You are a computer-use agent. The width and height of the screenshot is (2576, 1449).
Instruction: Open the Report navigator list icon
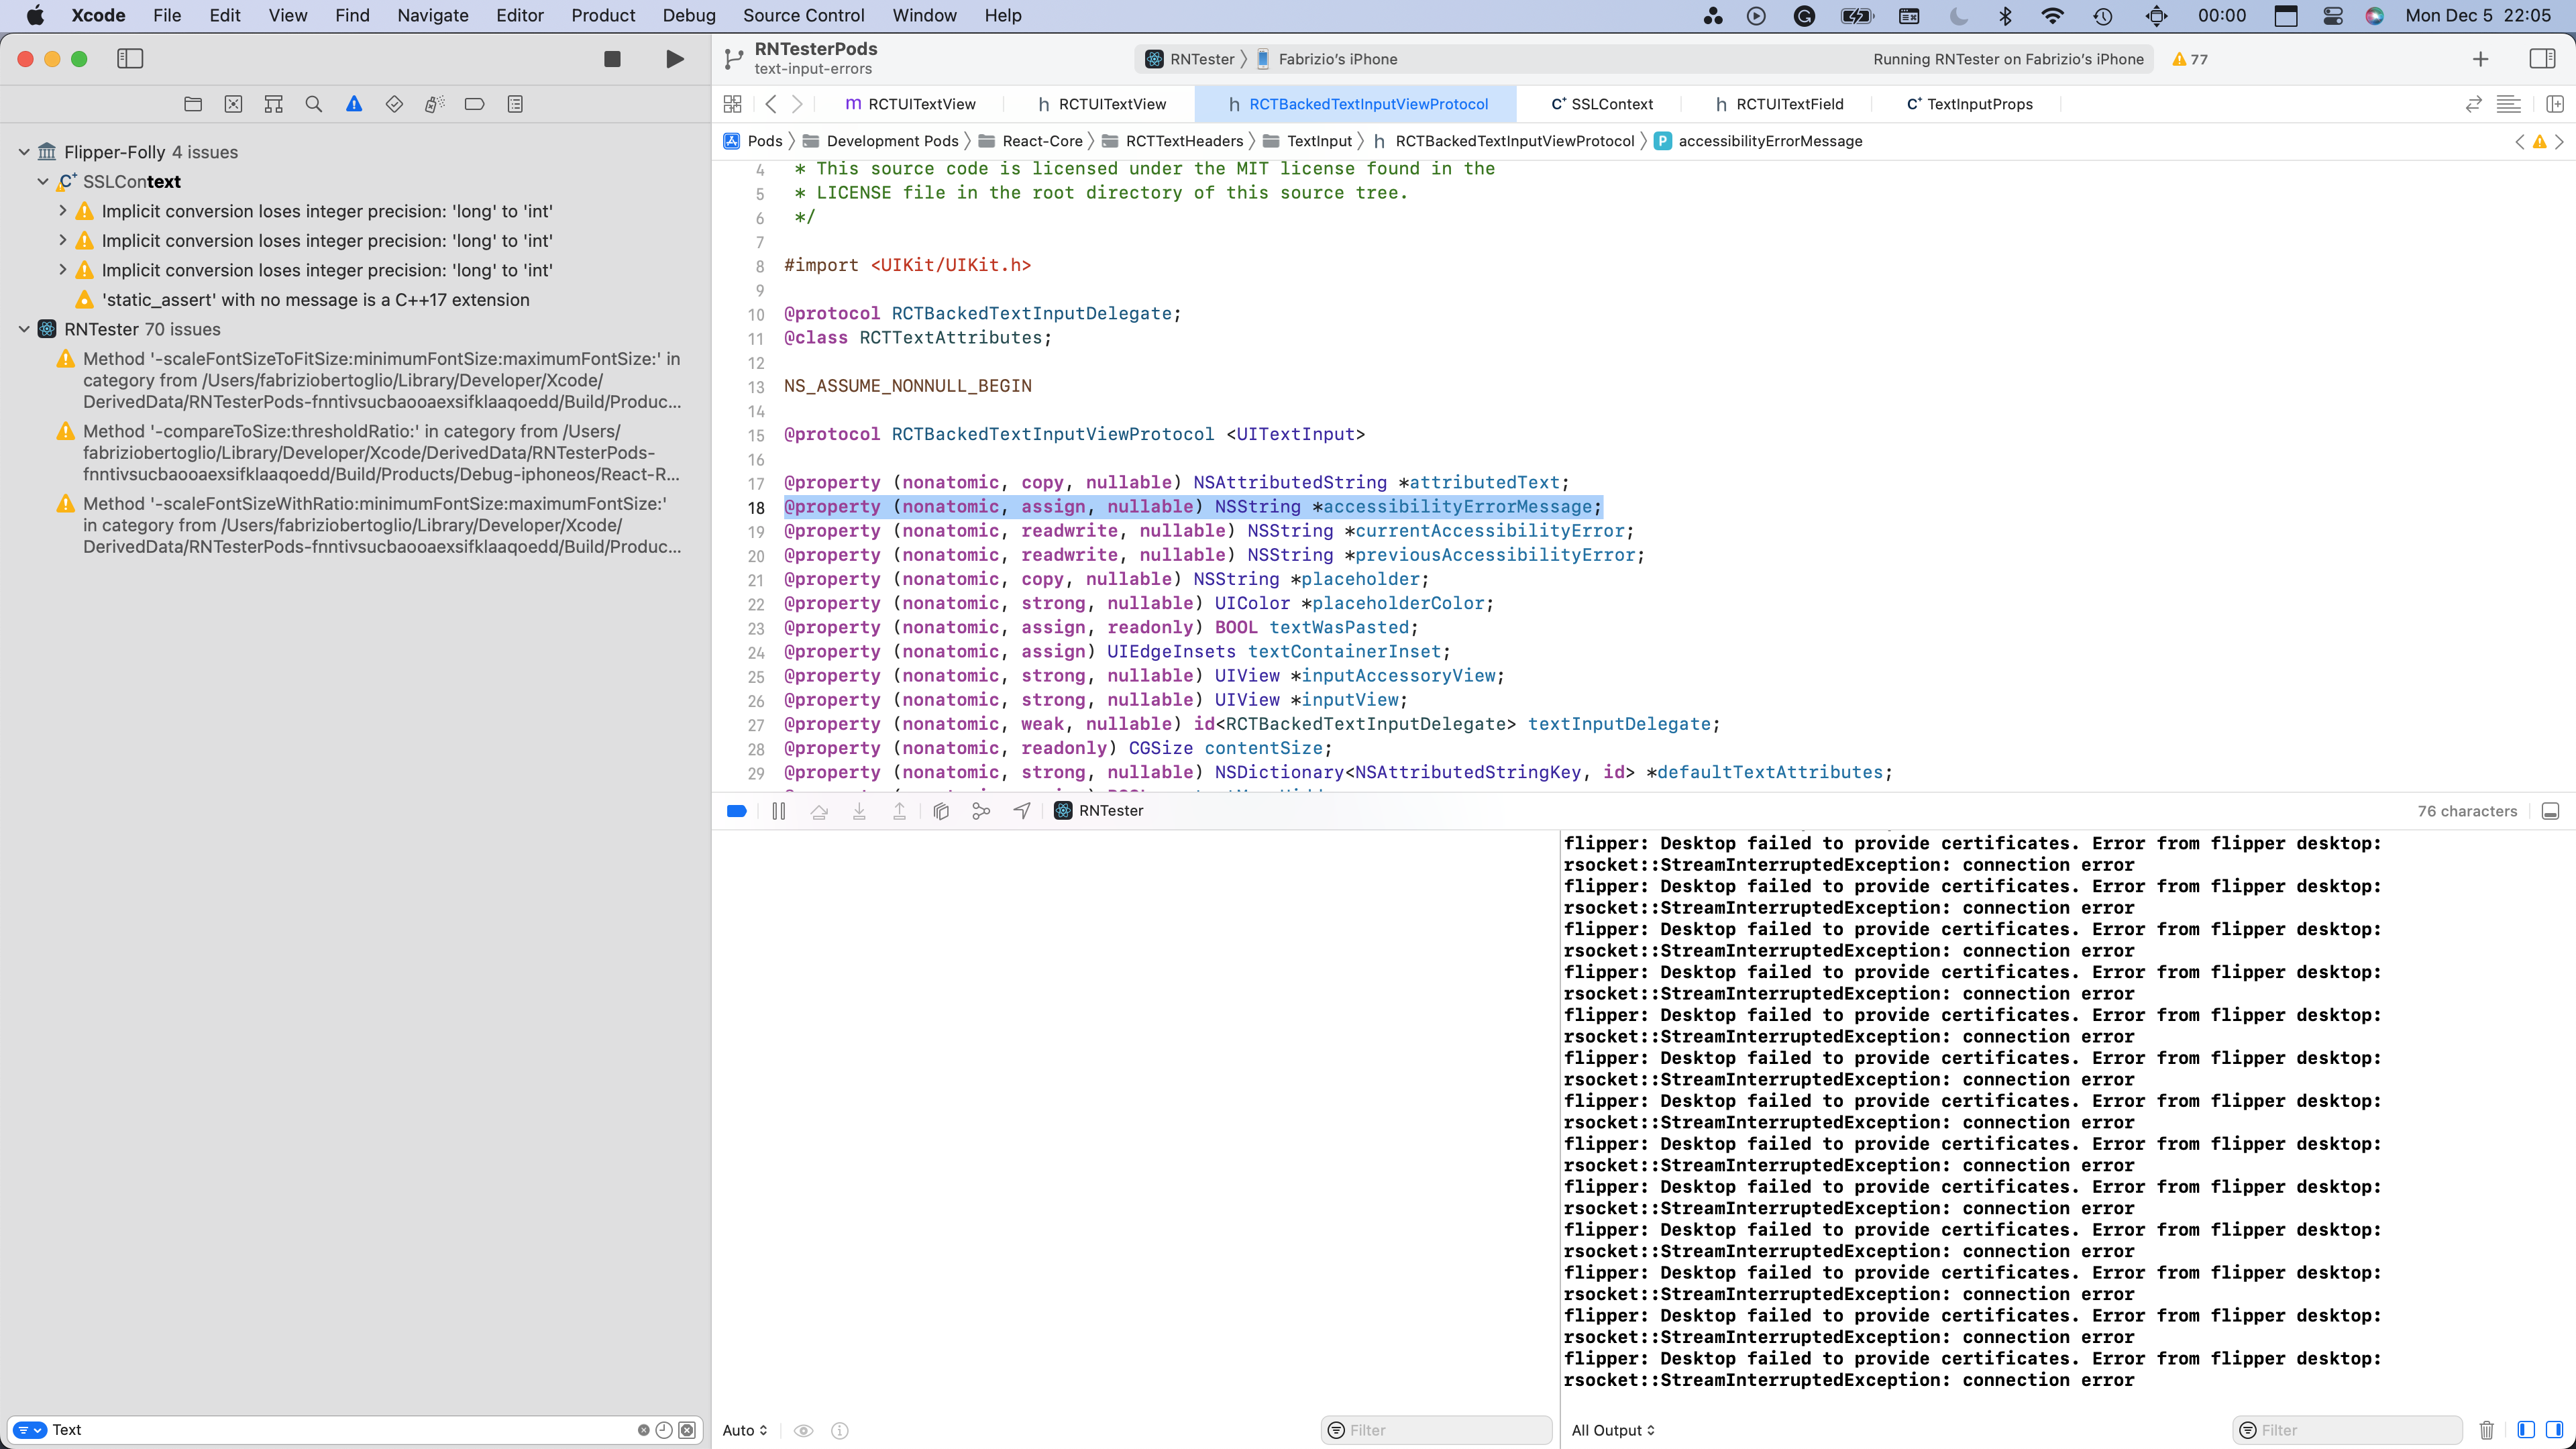coord(515,104)
